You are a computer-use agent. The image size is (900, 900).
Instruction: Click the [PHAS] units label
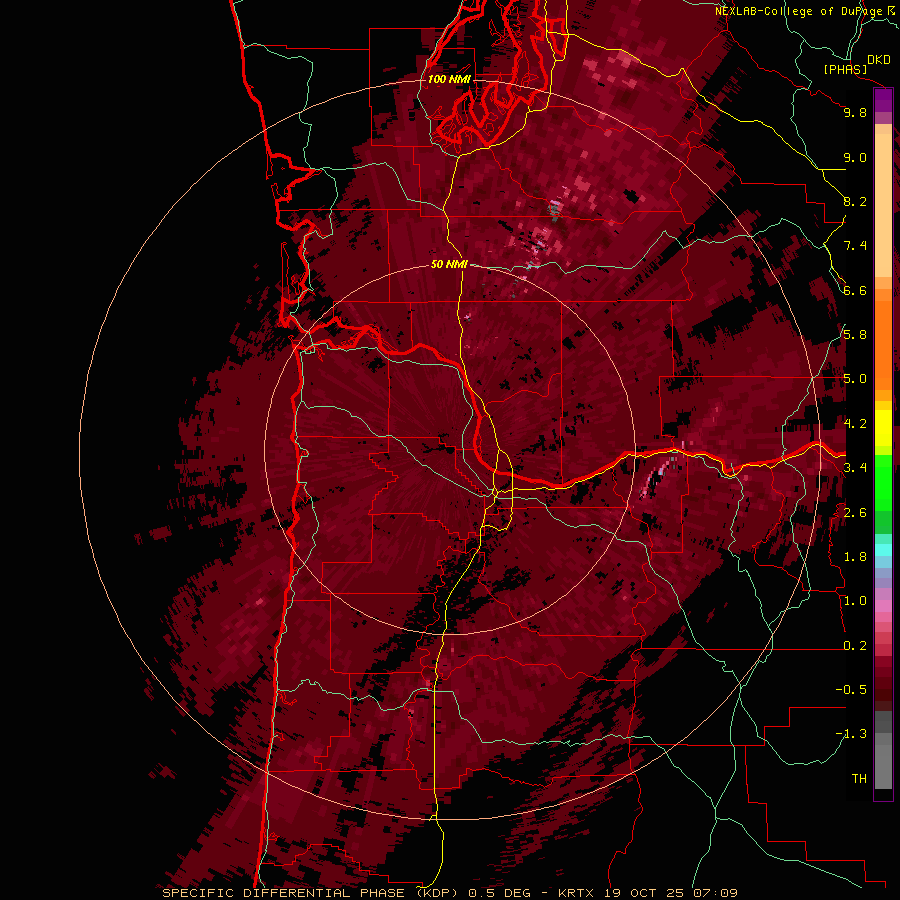click(x=845, y=69)
